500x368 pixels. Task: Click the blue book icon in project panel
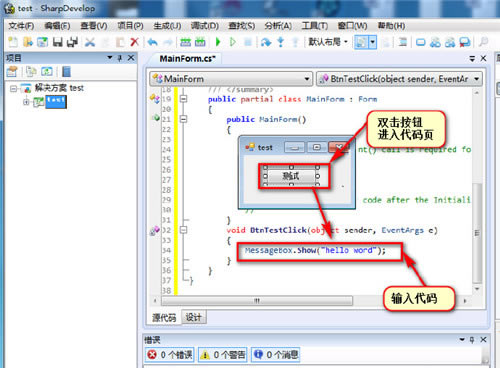point(66,71)
